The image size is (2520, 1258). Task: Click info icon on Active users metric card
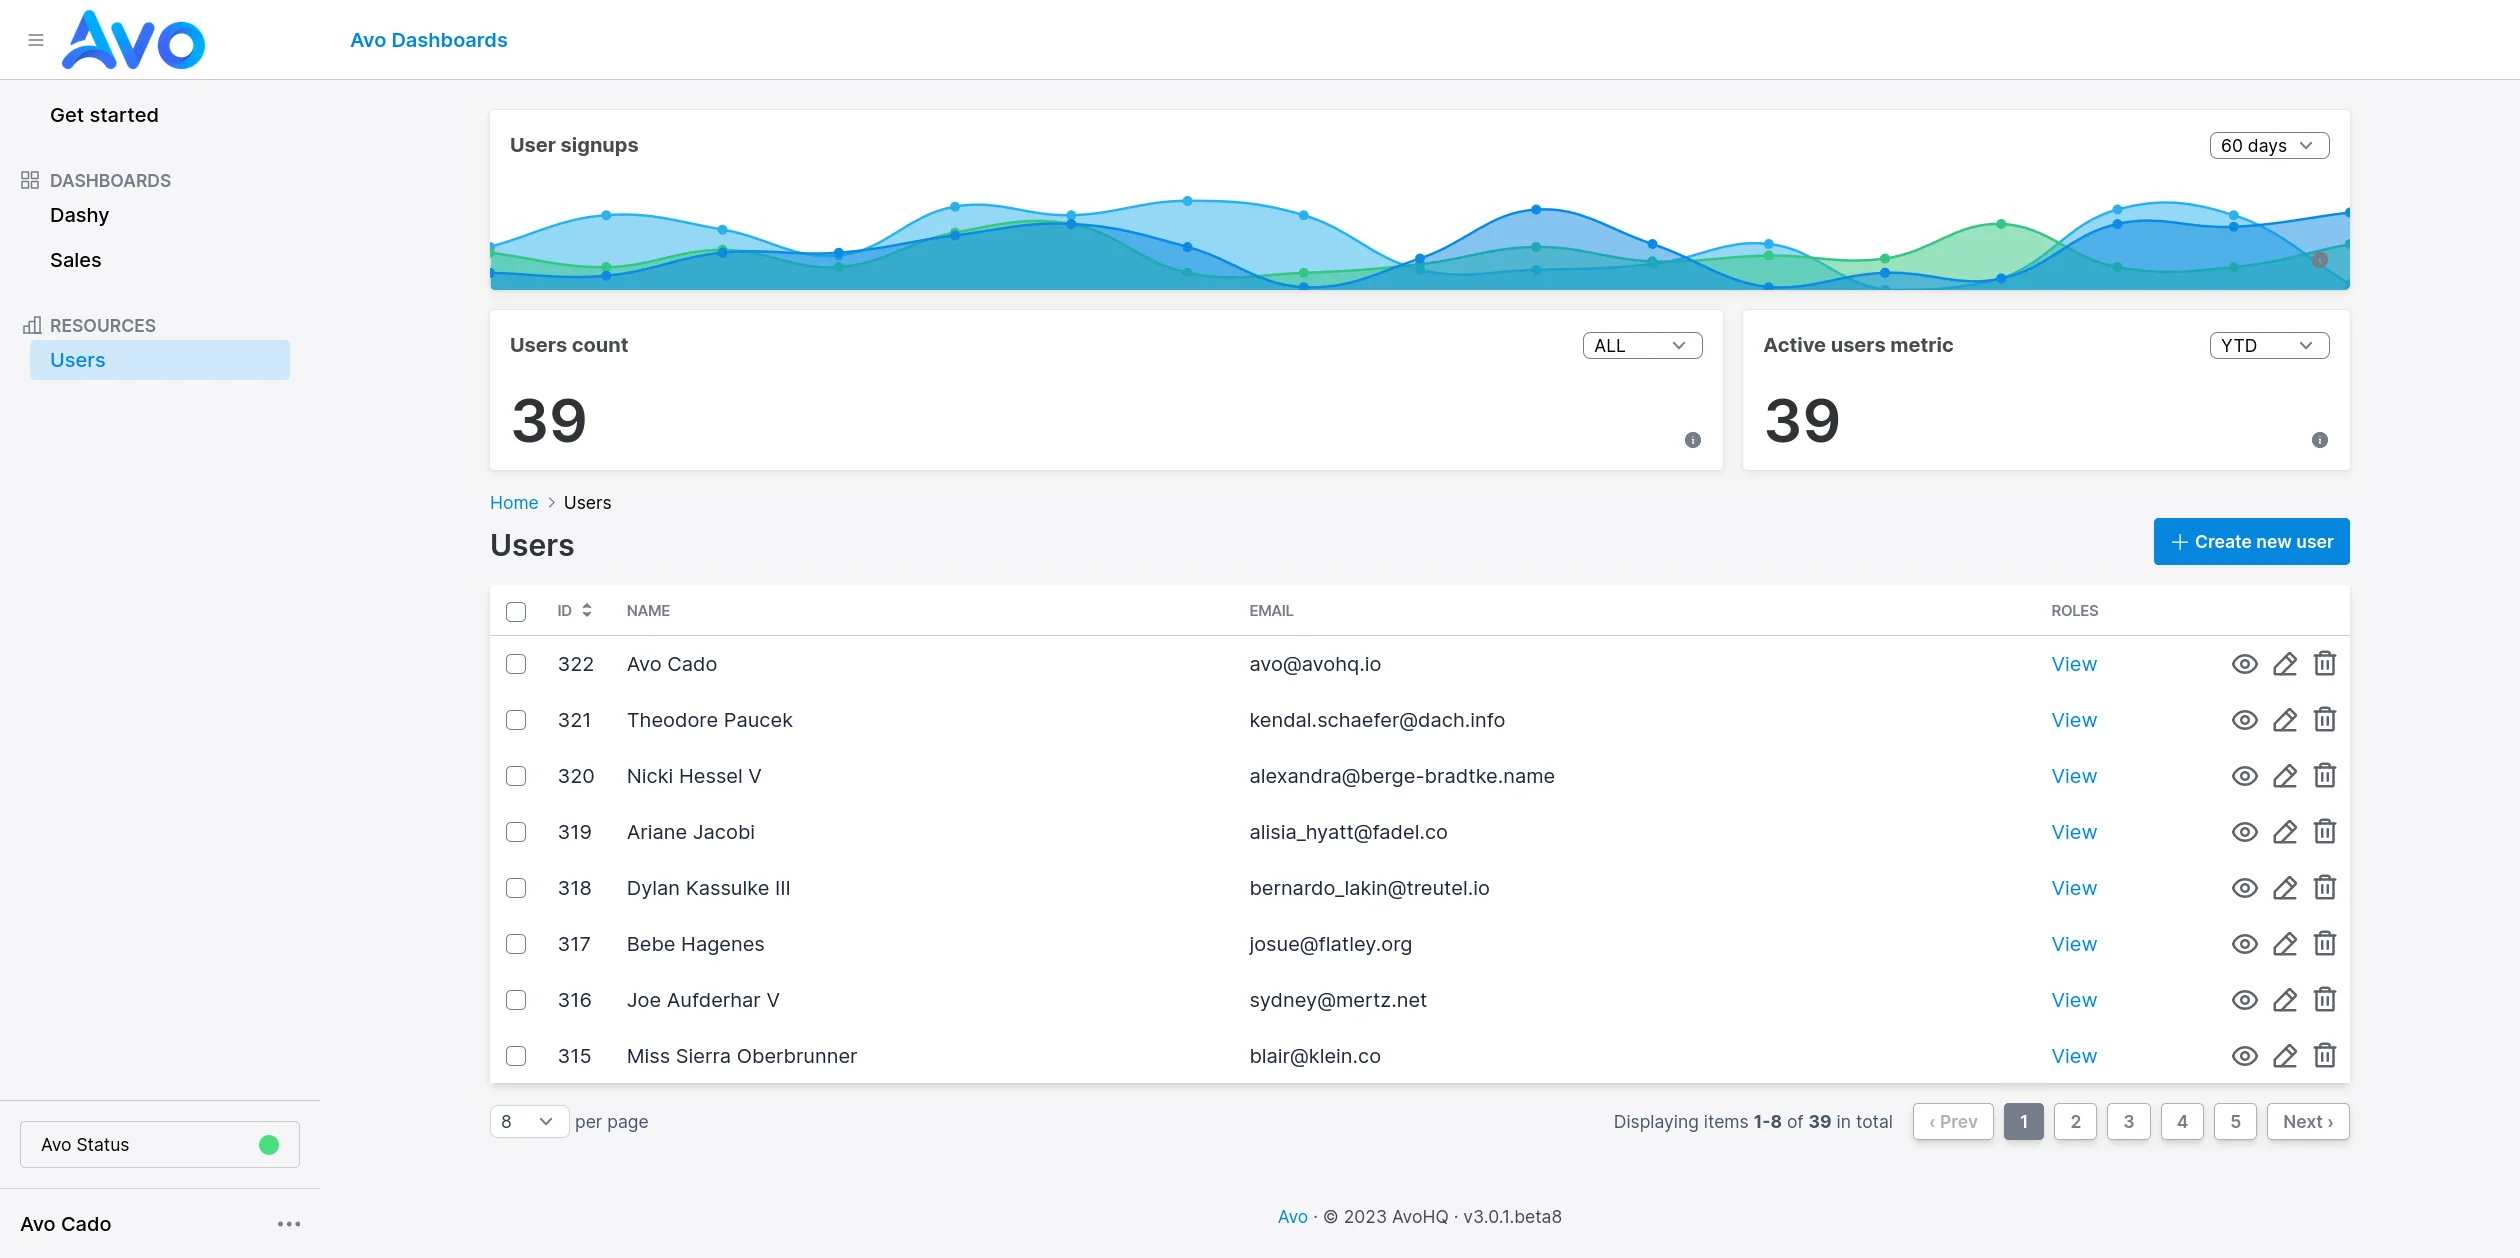(2320, 440)
